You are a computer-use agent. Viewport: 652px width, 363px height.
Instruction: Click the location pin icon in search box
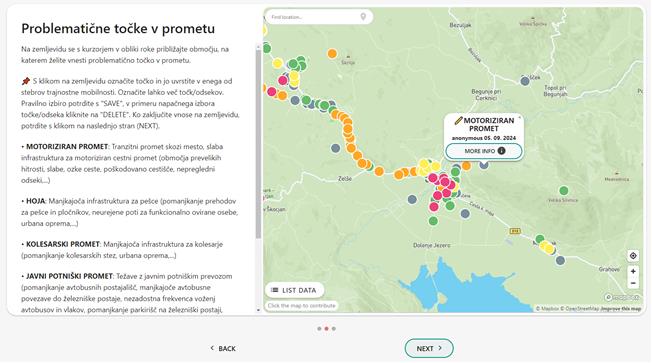[x=363, y=17]
